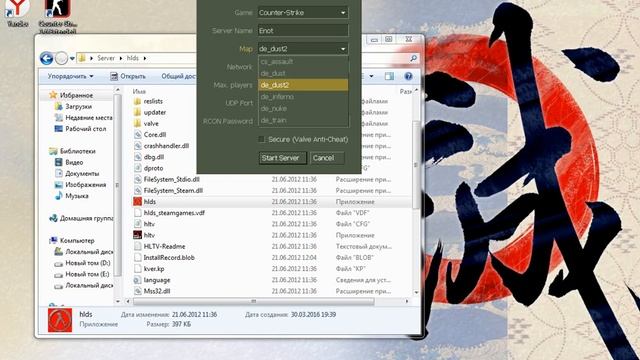Choose de_train from the map list
This screenshot has height=360, width=640.
(303, 120)
